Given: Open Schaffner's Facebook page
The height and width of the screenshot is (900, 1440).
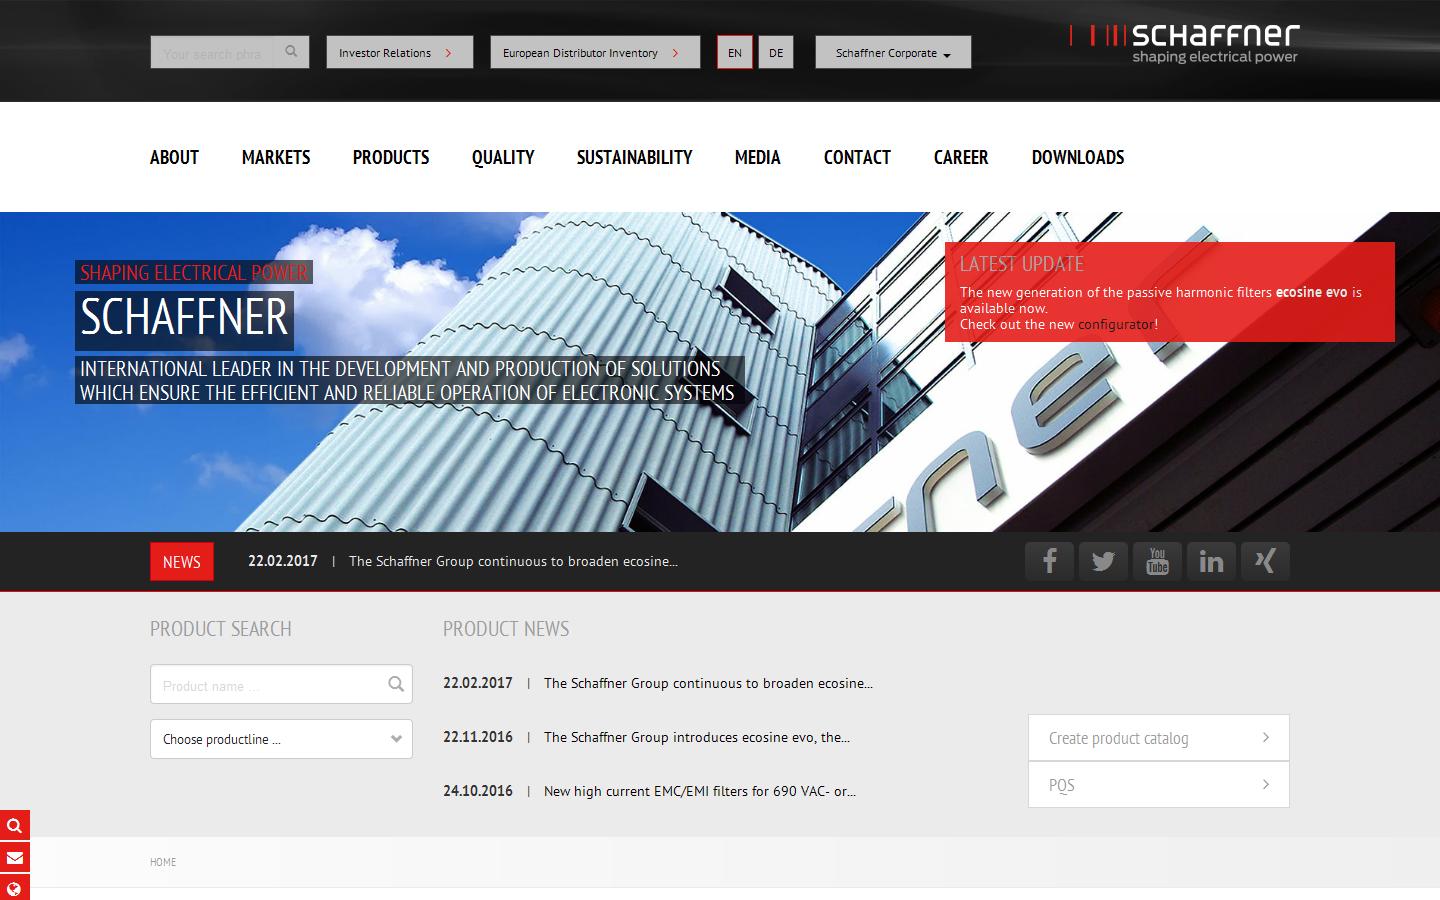Looking at the screenshot, I should click(x=1049, y=561).
